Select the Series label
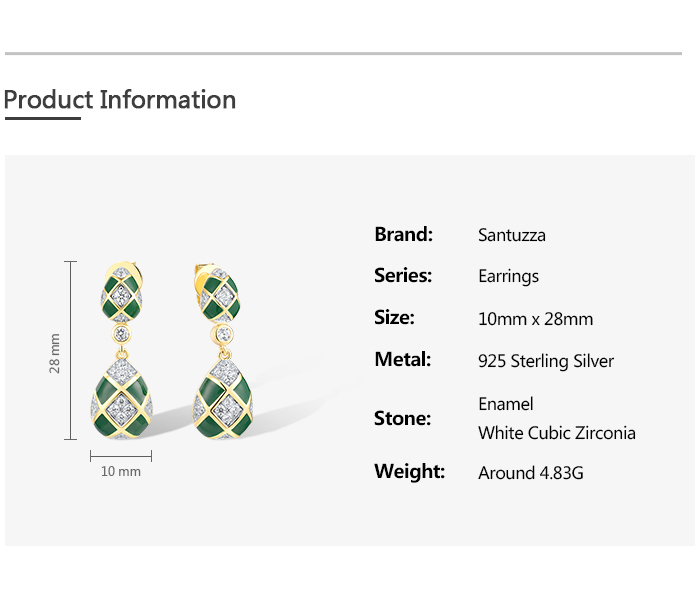The image size is (700, 596). coord(403,276)
